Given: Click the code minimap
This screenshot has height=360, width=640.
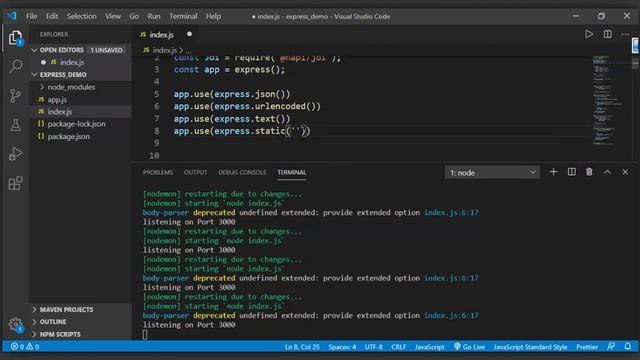Looking at the screenshot, I should [607, 101].
